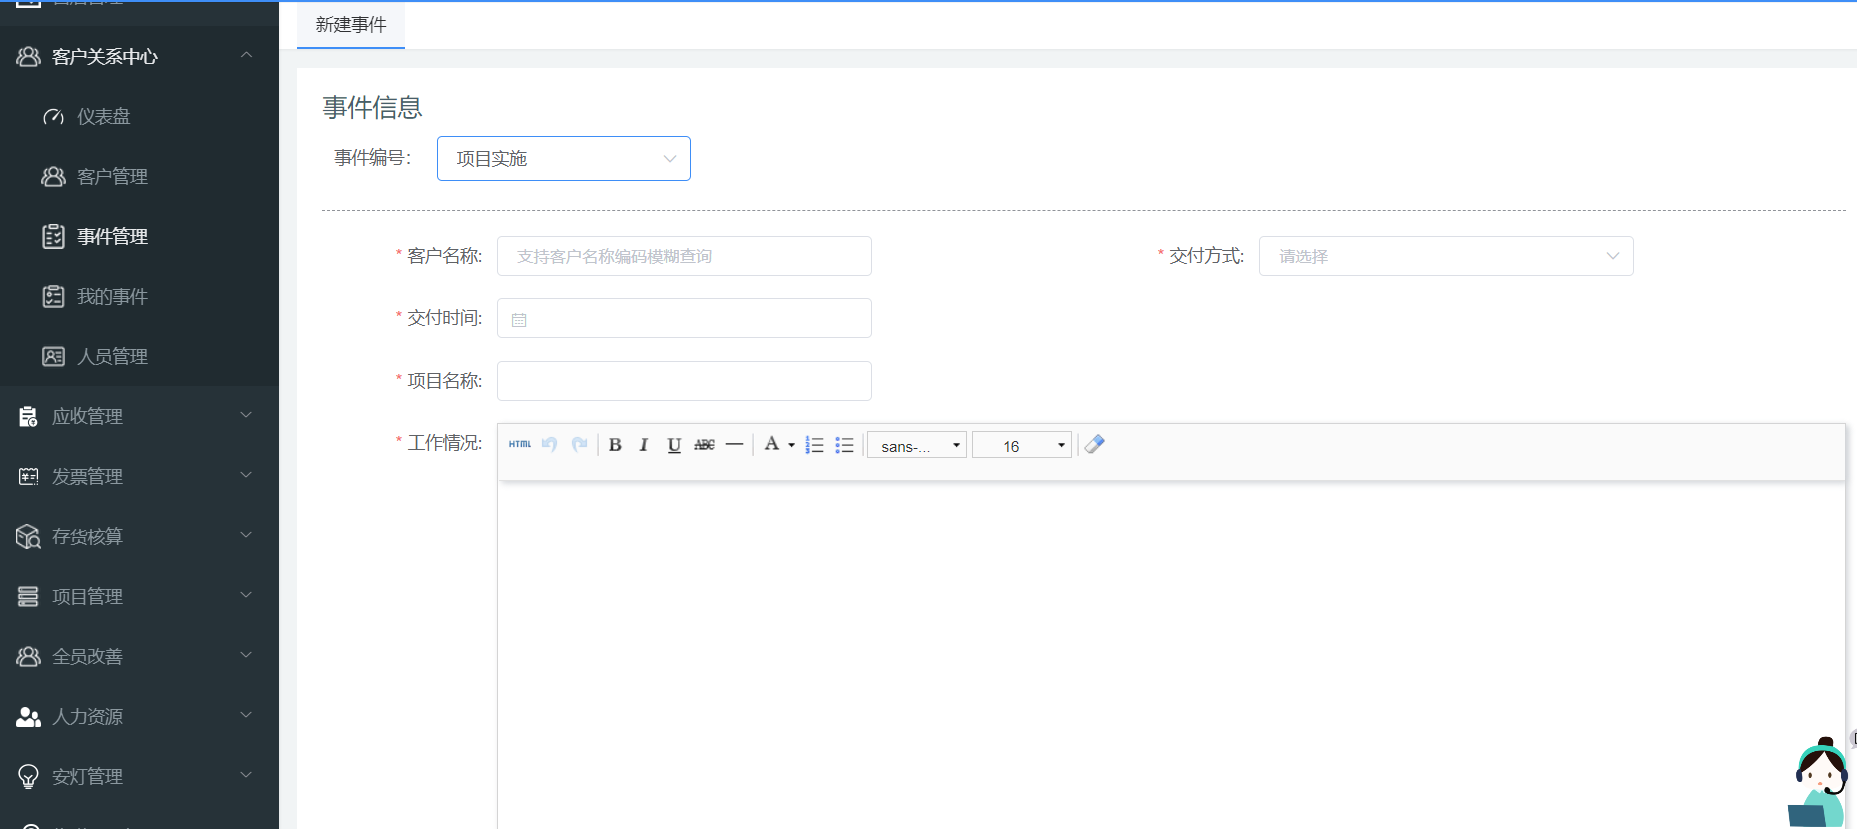Select the 新建事件 tab
Screen dimensions: 1857x829
351,25
